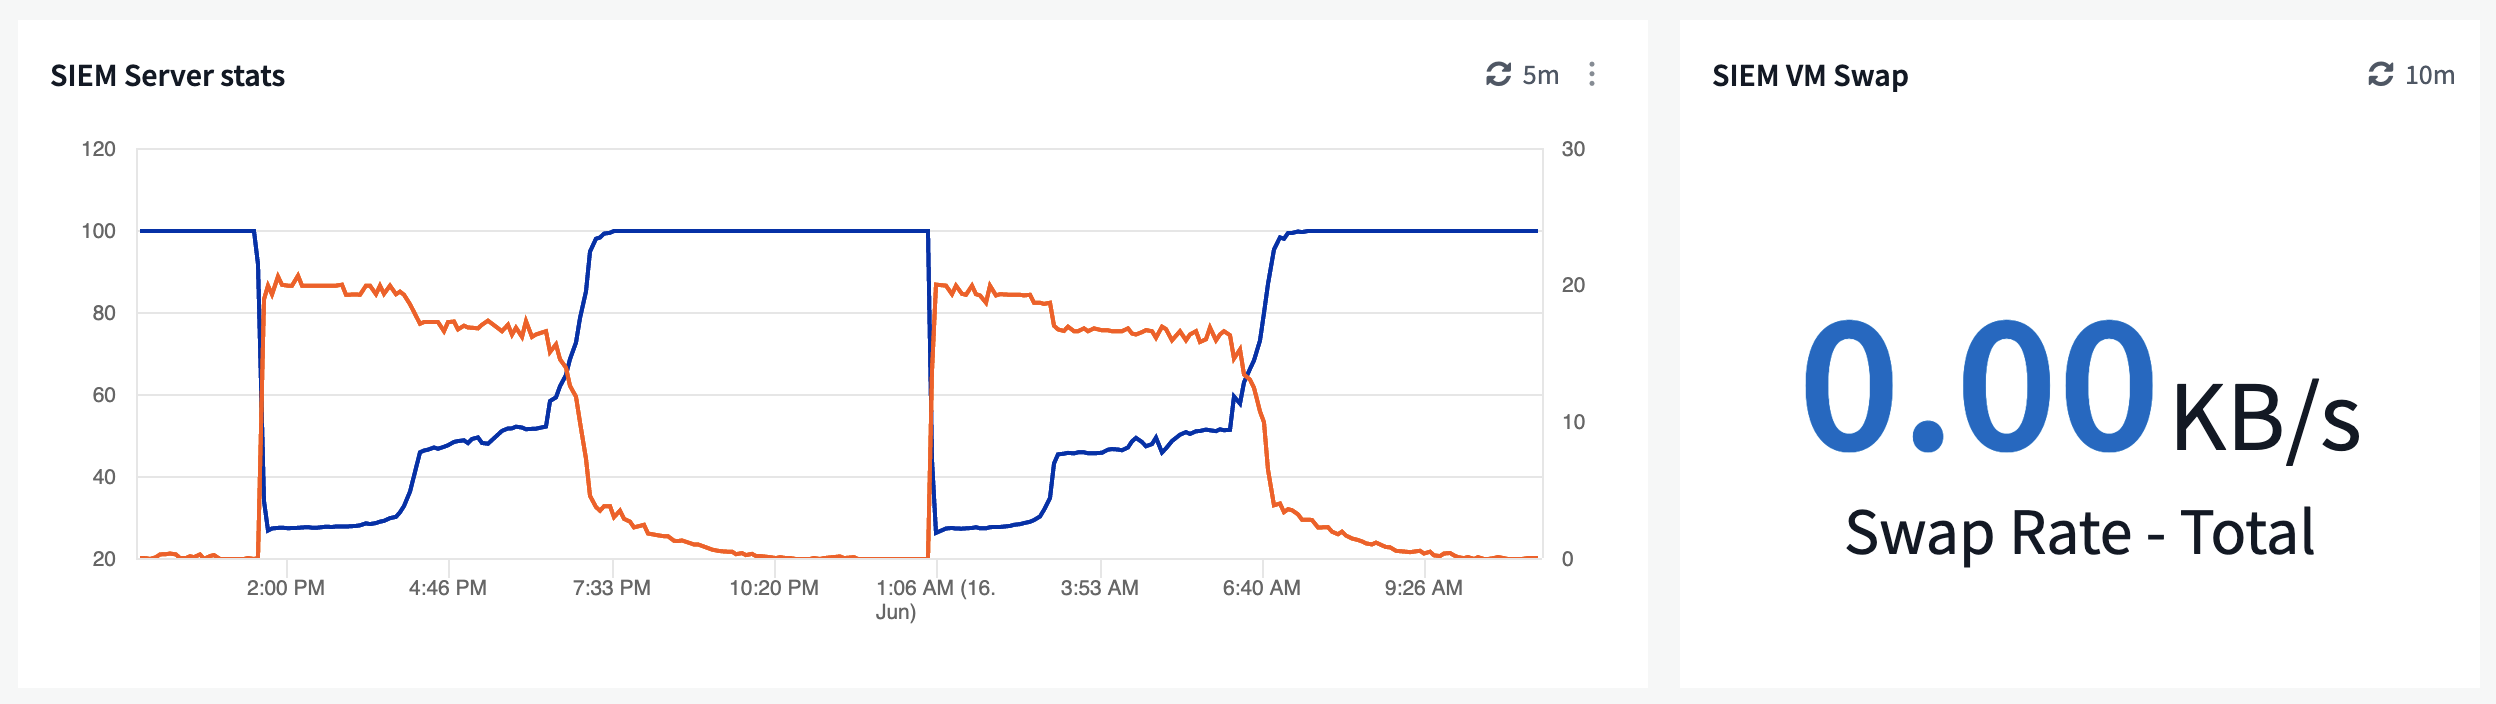The width and height of the screenshot is (2496, 704).
Task: Click the 30 label on right axis
Action: click(x=1573, y=149)
